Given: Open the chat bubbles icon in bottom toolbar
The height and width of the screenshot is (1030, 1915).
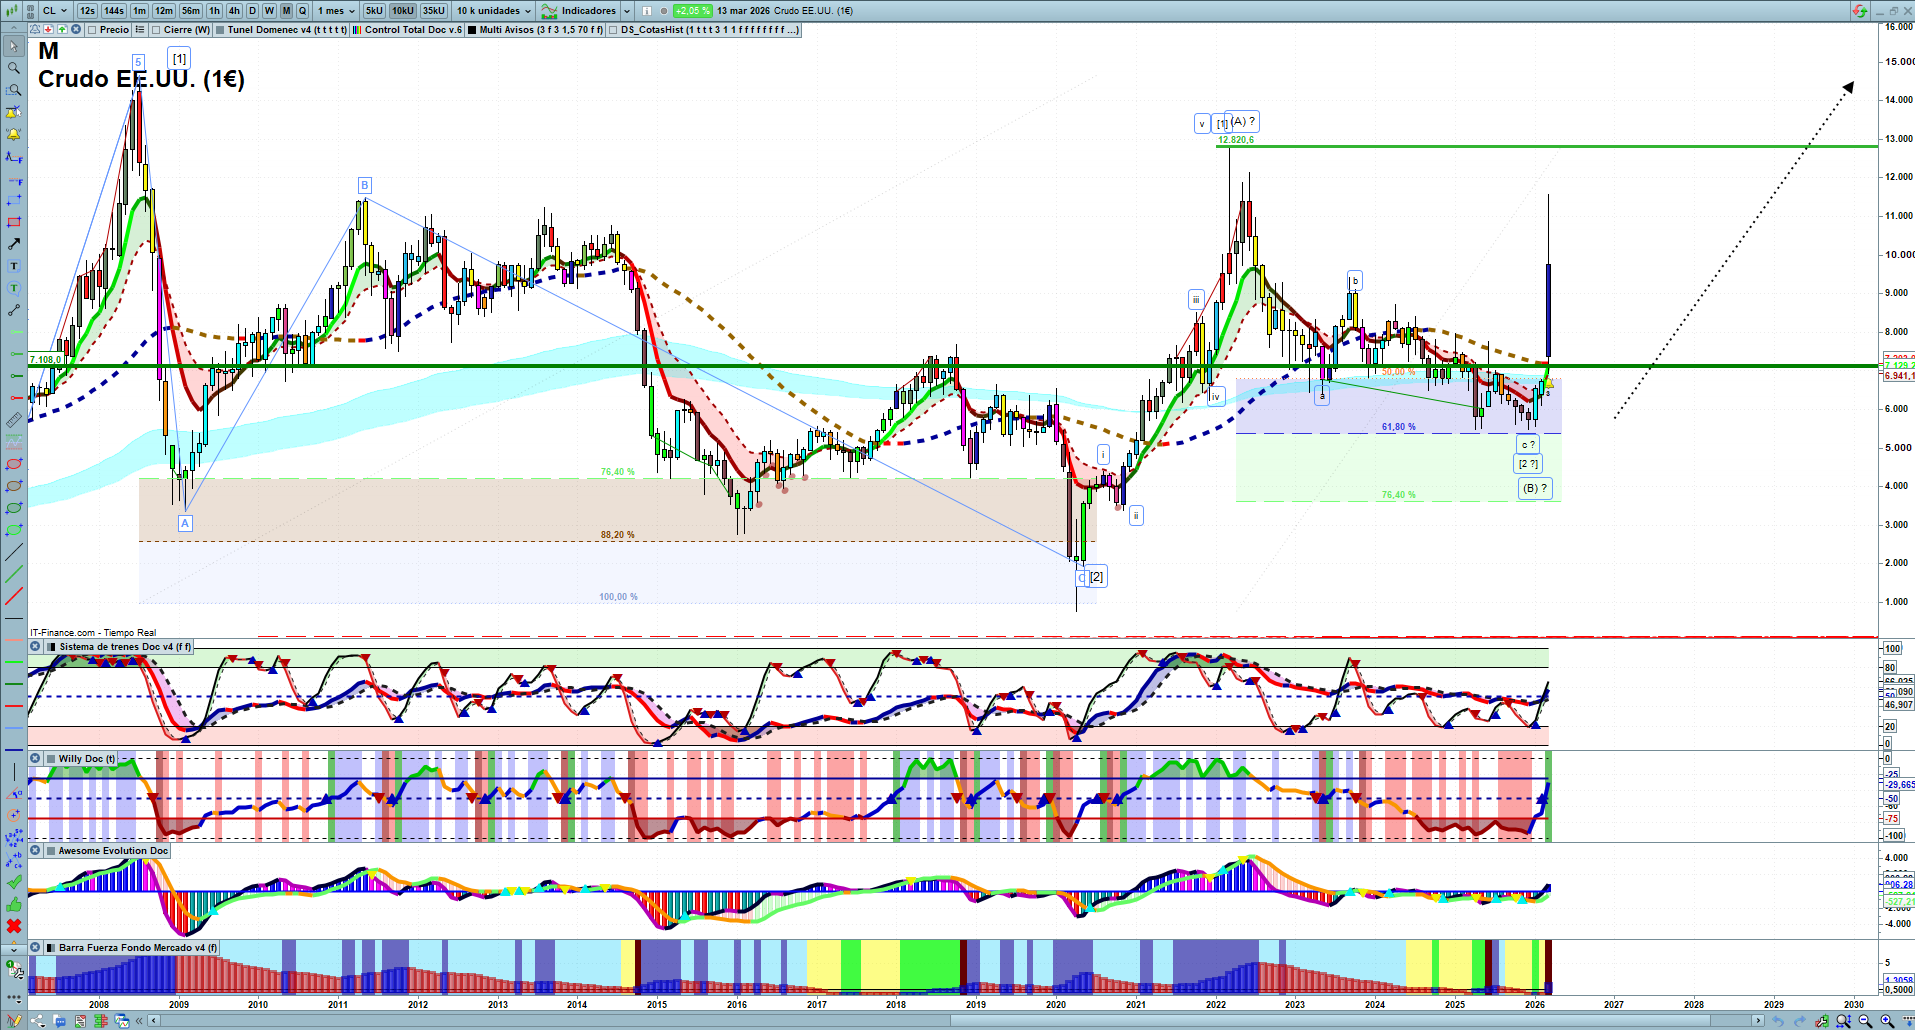Looking at the screenshot, I should (x=59, y=1021).
